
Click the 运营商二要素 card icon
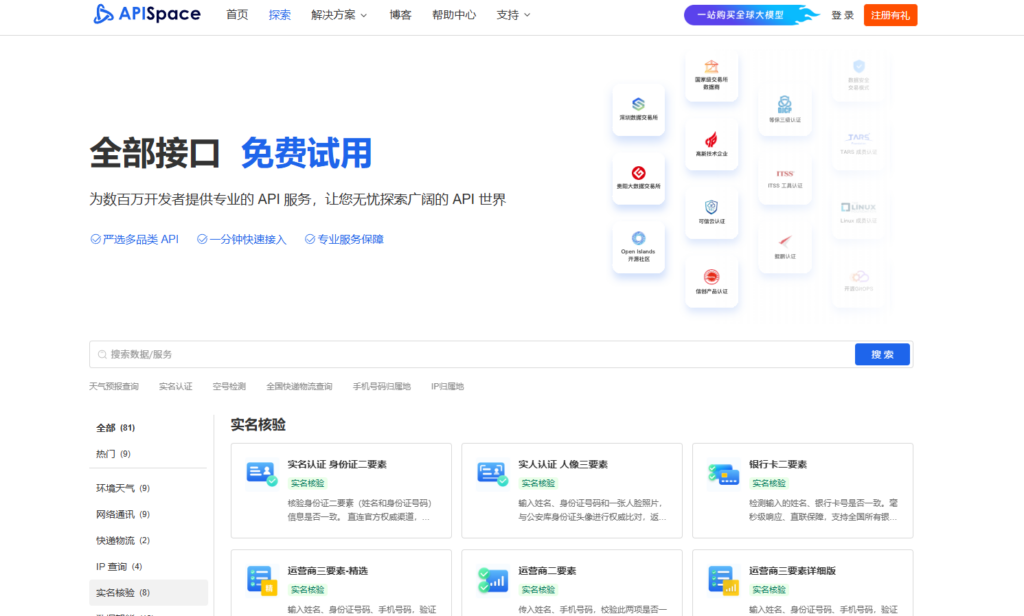(491, 579)
